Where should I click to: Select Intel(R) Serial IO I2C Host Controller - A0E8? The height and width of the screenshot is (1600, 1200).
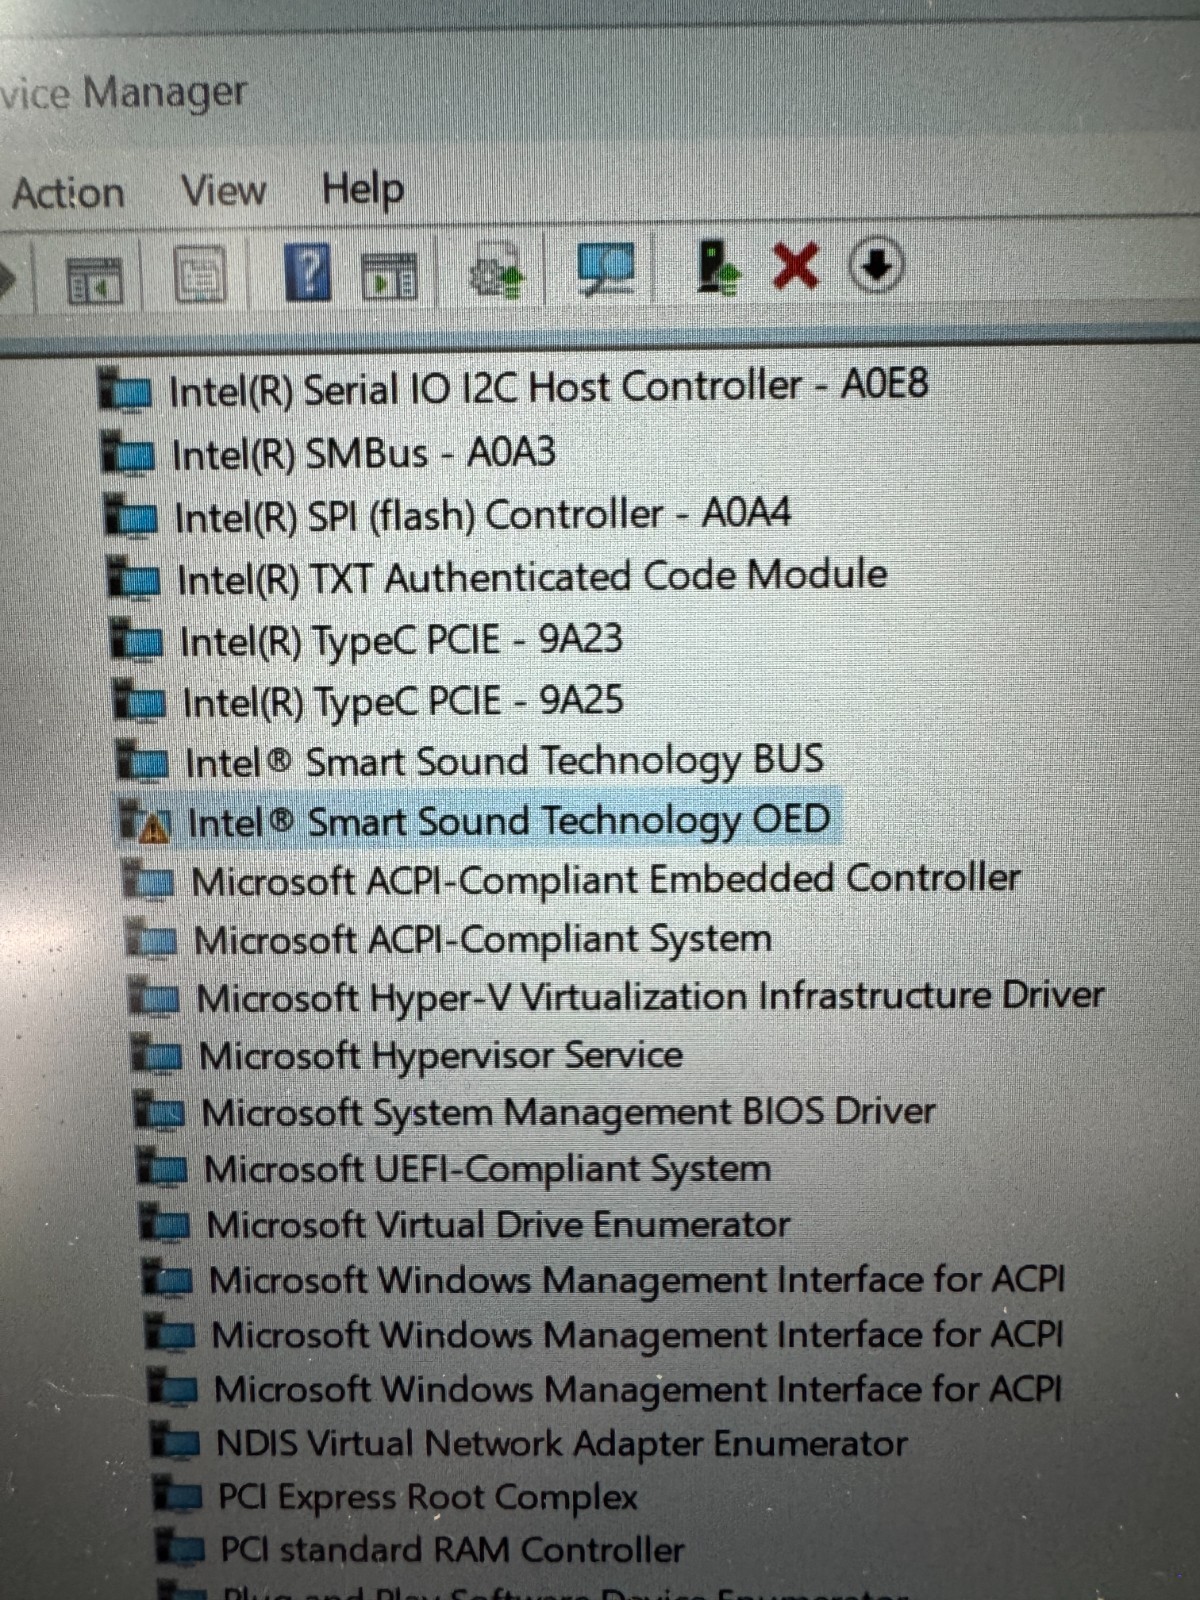click(548, 387)
